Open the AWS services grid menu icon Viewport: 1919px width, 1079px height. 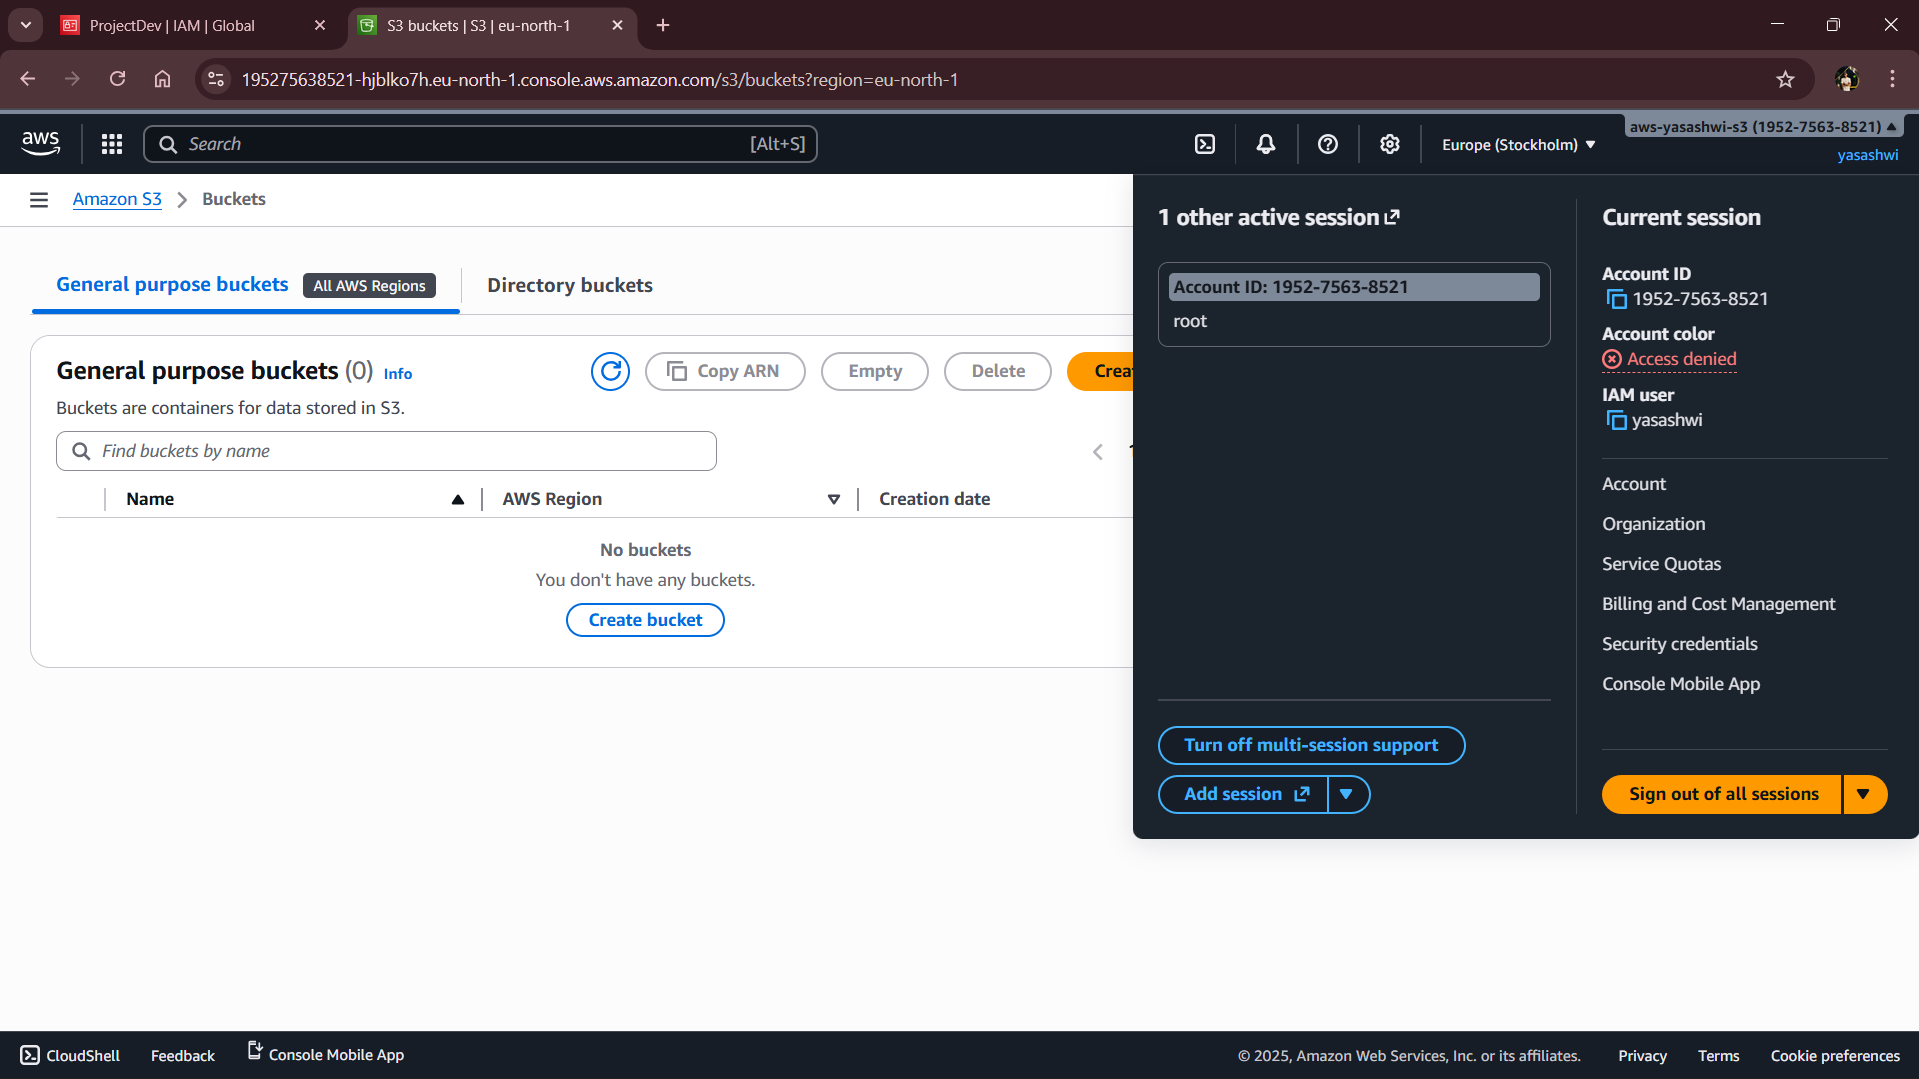point(111,143)
